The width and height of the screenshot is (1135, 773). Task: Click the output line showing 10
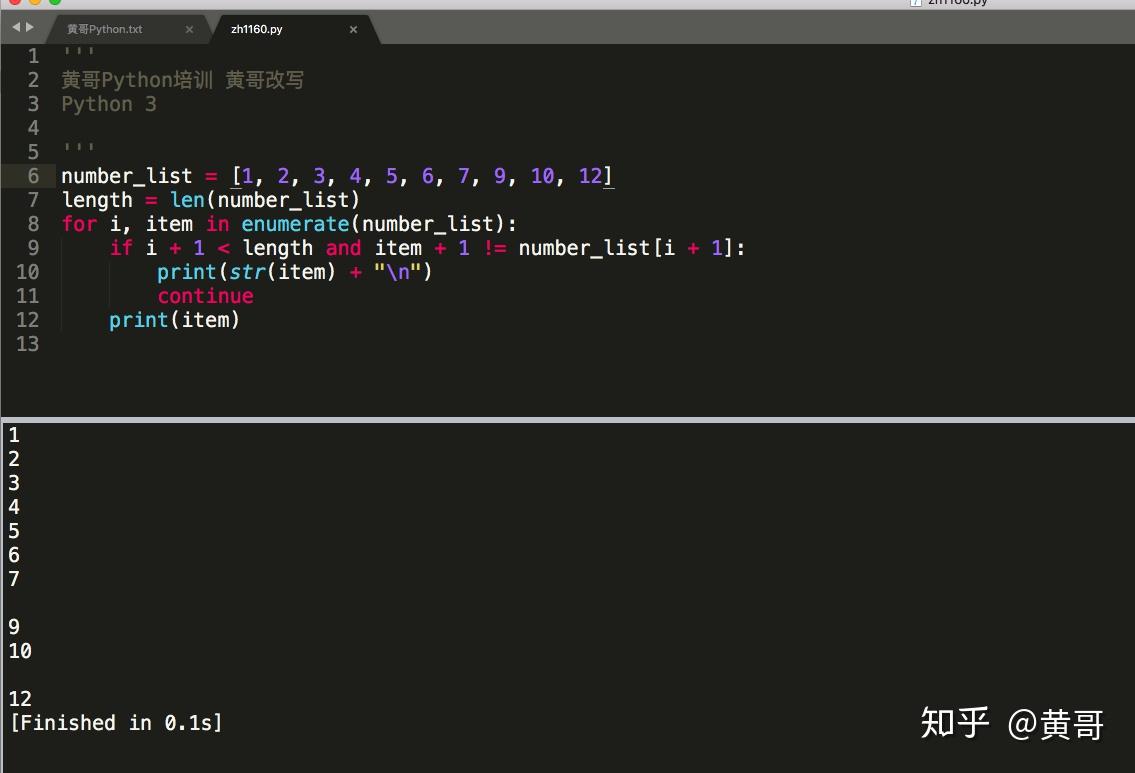click(20, 651)
